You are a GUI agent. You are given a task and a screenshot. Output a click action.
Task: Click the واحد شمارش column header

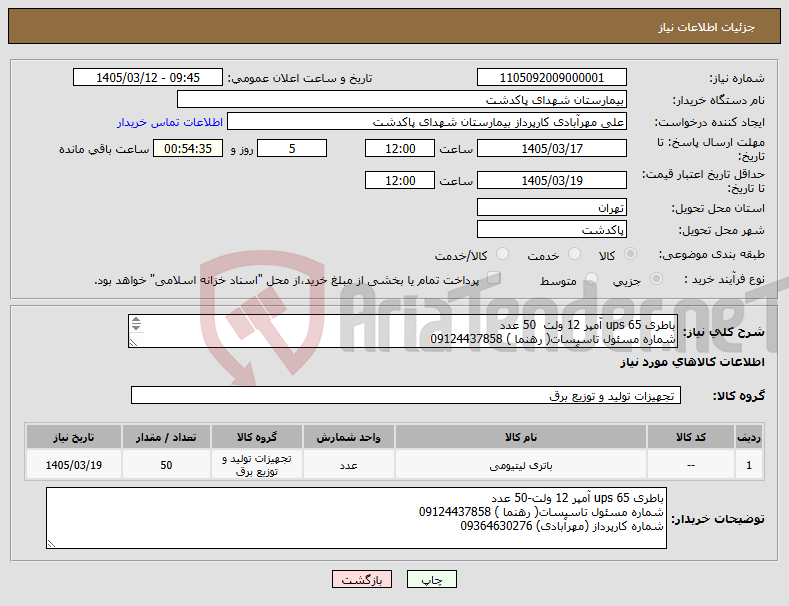coord(348,437)
